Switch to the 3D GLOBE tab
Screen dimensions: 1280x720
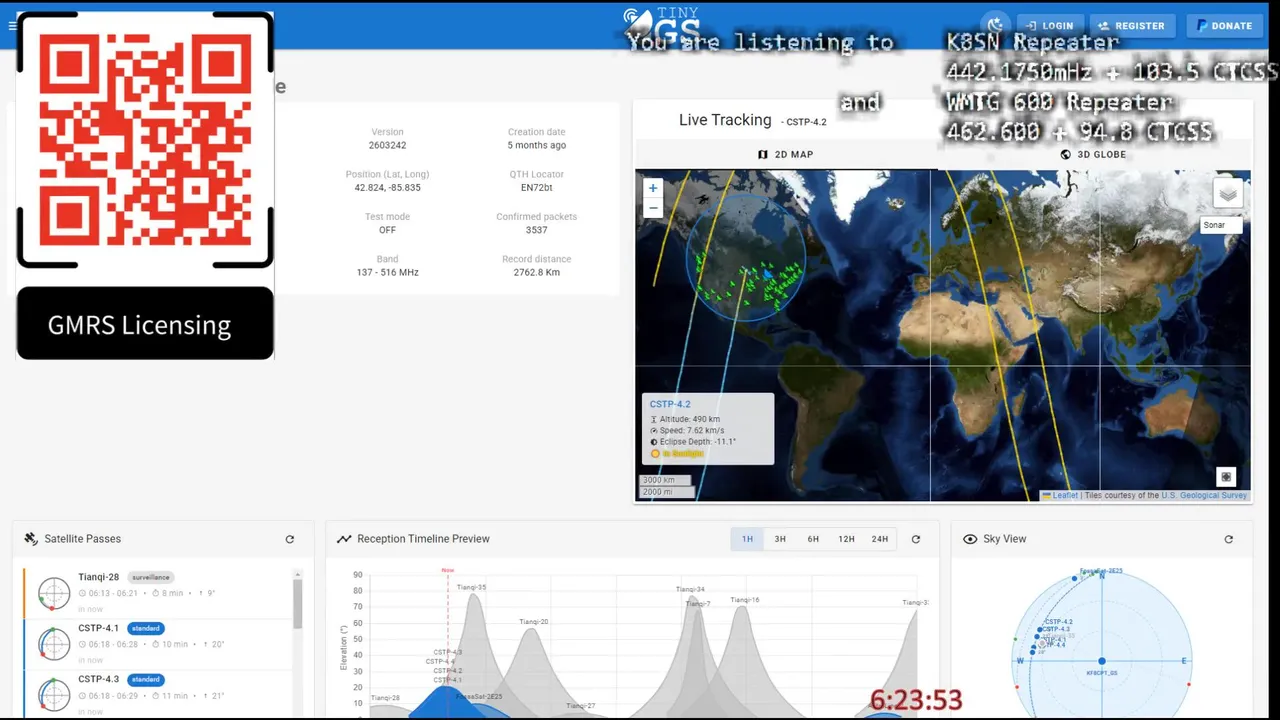point(1094,155)
